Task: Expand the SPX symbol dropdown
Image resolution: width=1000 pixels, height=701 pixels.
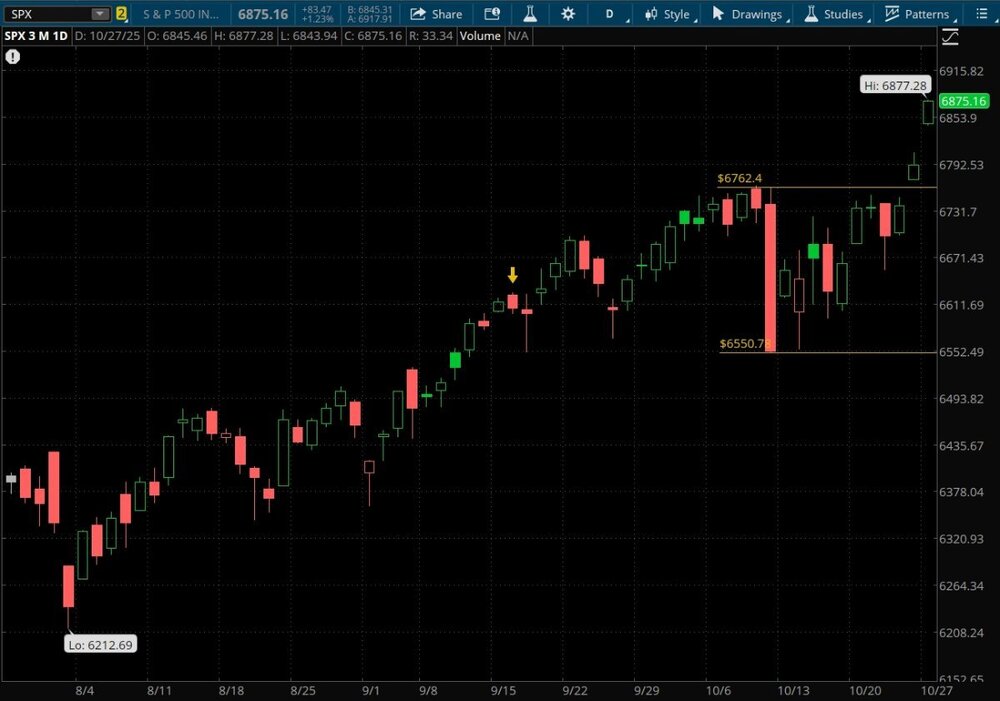Action: [x=99, y=14]
